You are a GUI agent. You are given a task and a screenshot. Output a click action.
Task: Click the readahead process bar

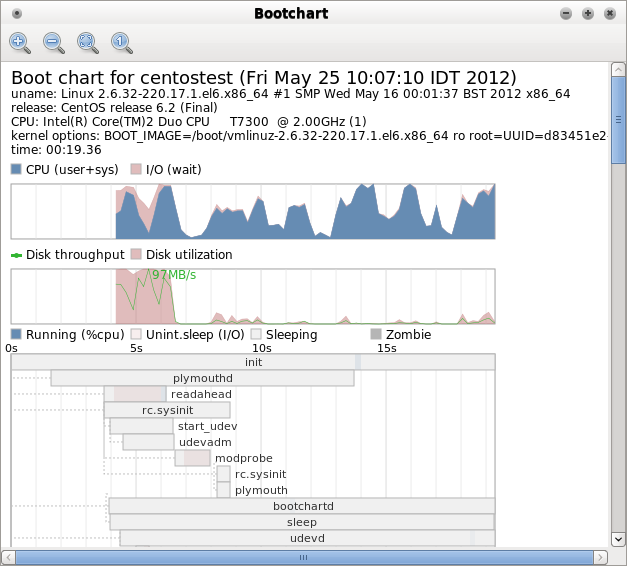point(135,394)
